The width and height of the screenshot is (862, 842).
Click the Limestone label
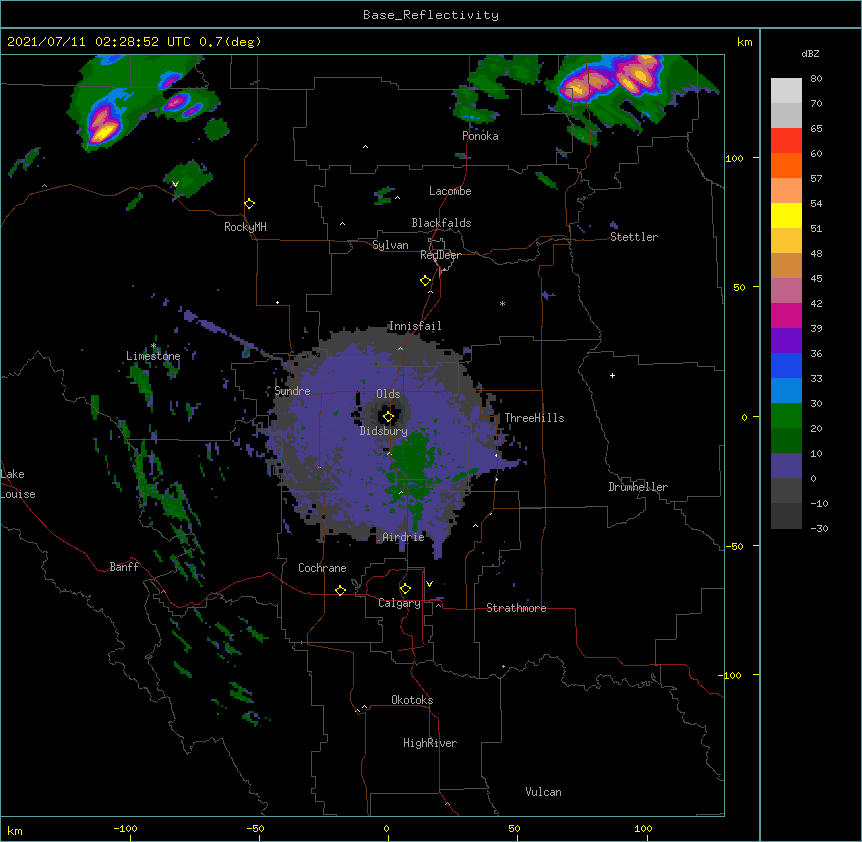153,356
